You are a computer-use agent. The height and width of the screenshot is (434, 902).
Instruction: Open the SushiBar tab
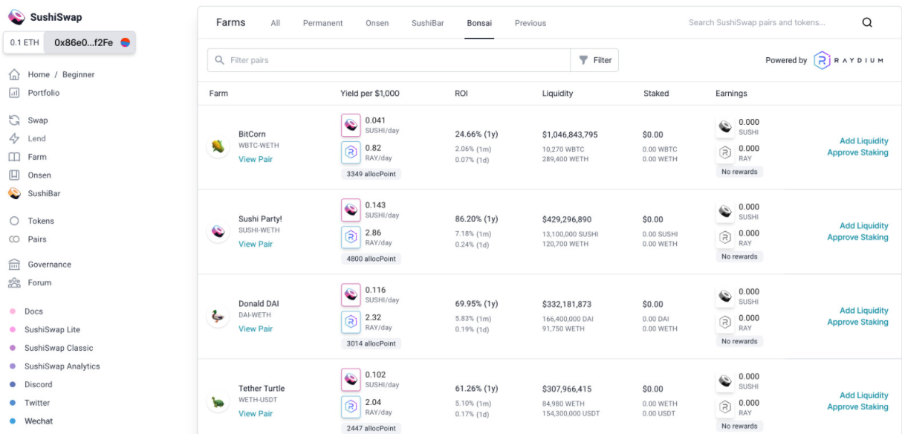pyautogui.click(x=427, y=23)
